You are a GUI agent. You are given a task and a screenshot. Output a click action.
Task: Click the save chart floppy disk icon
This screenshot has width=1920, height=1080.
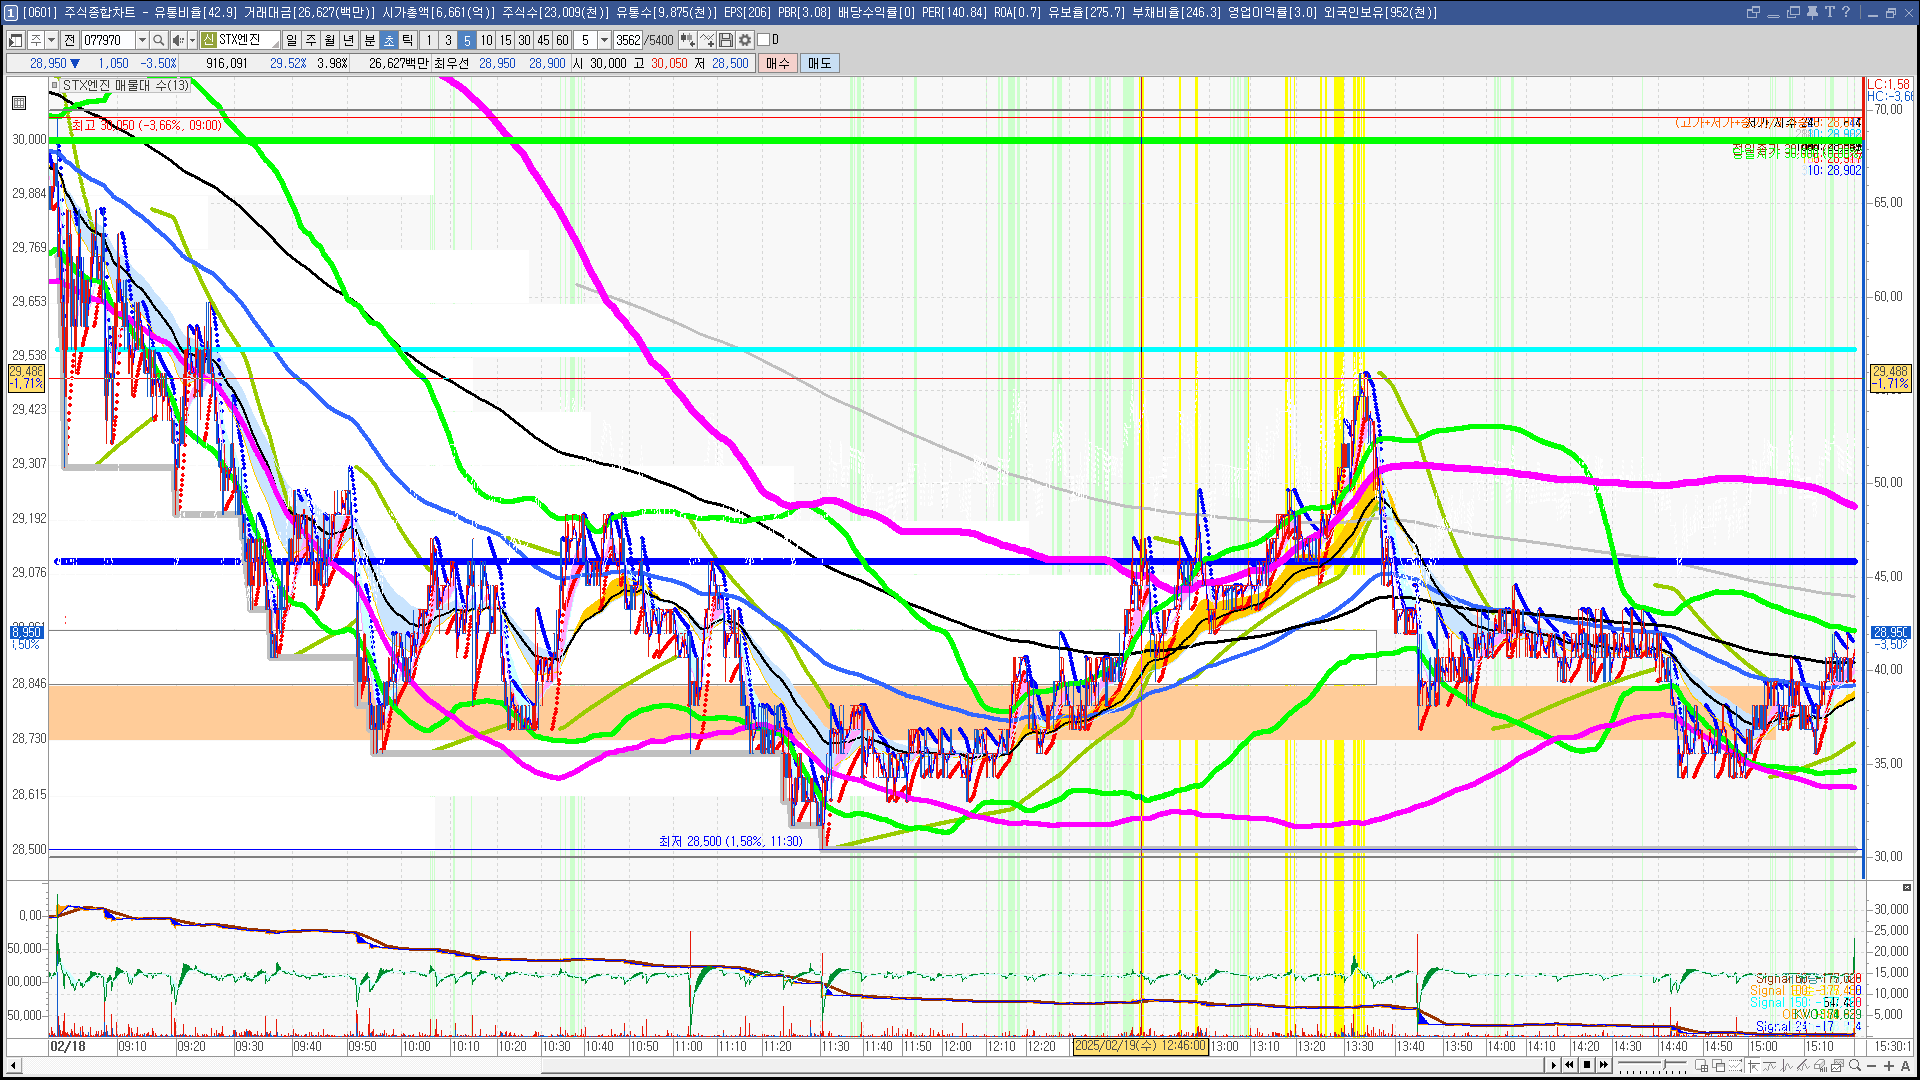[x=726, y=40]
